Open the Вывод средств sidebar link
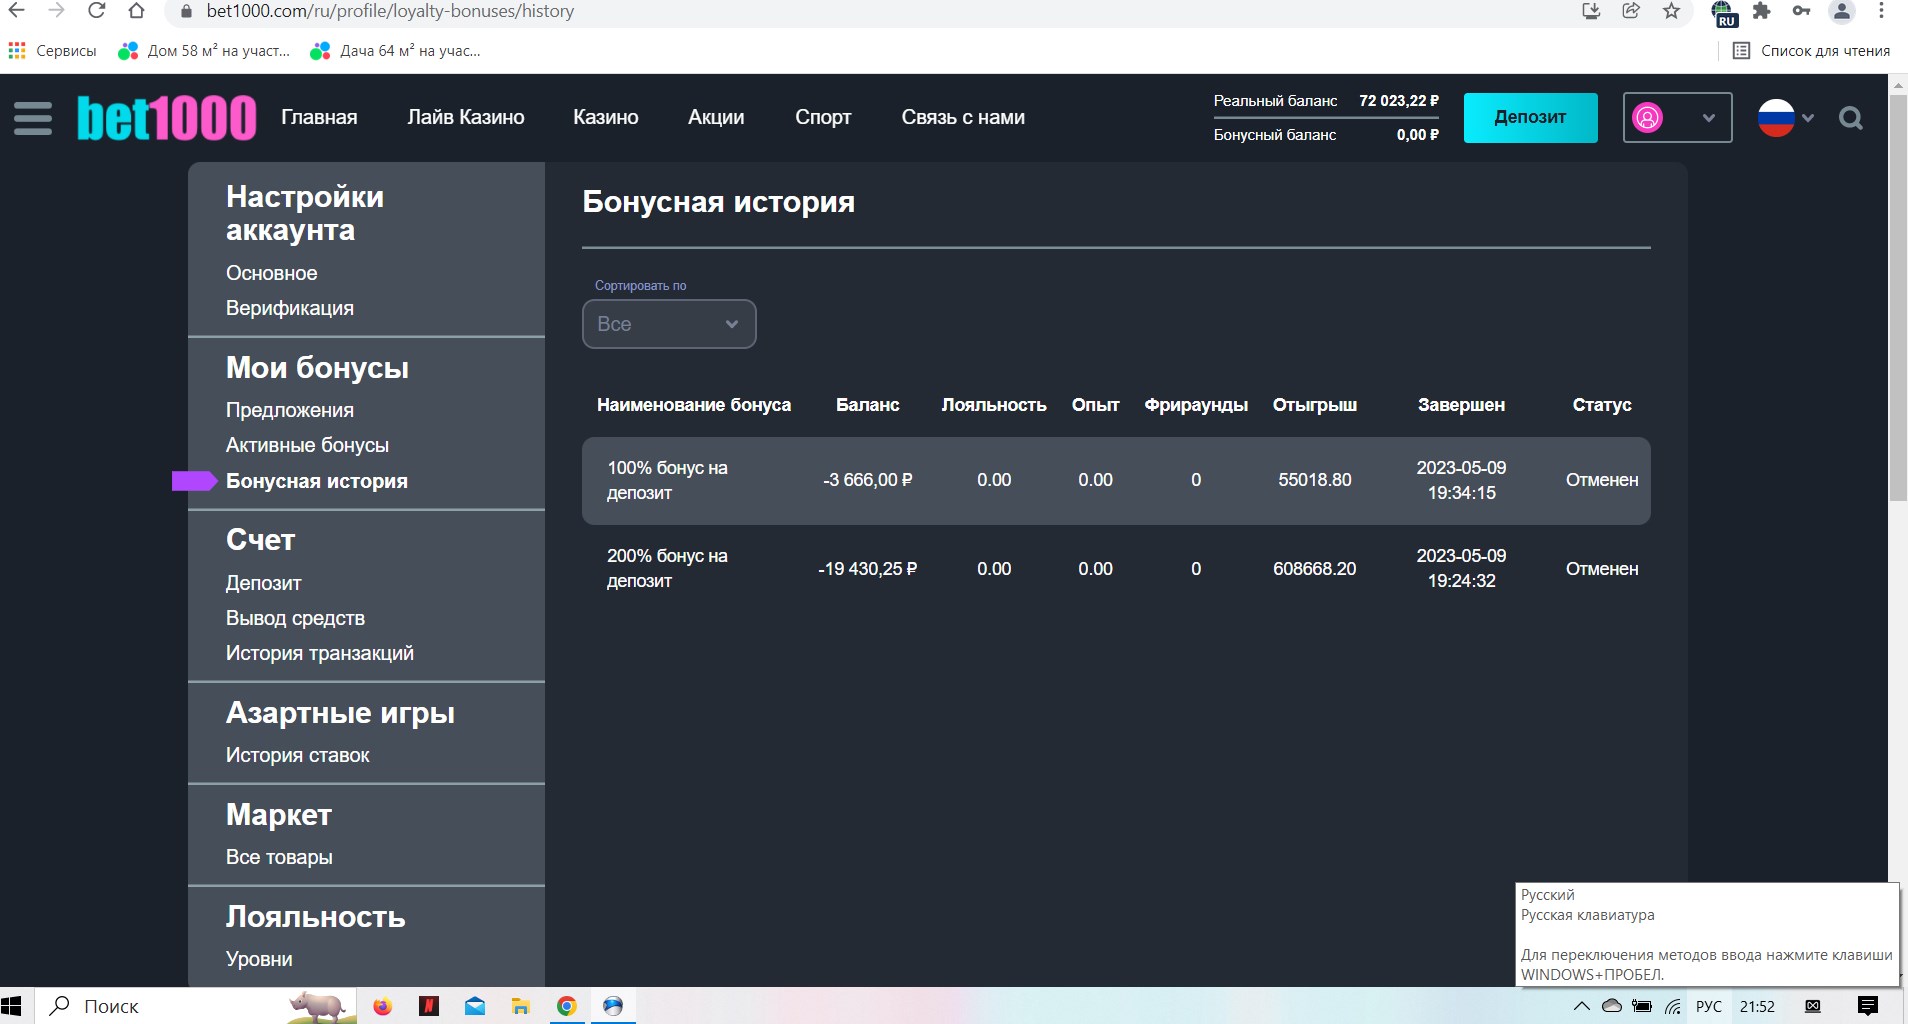 (295, 618)
